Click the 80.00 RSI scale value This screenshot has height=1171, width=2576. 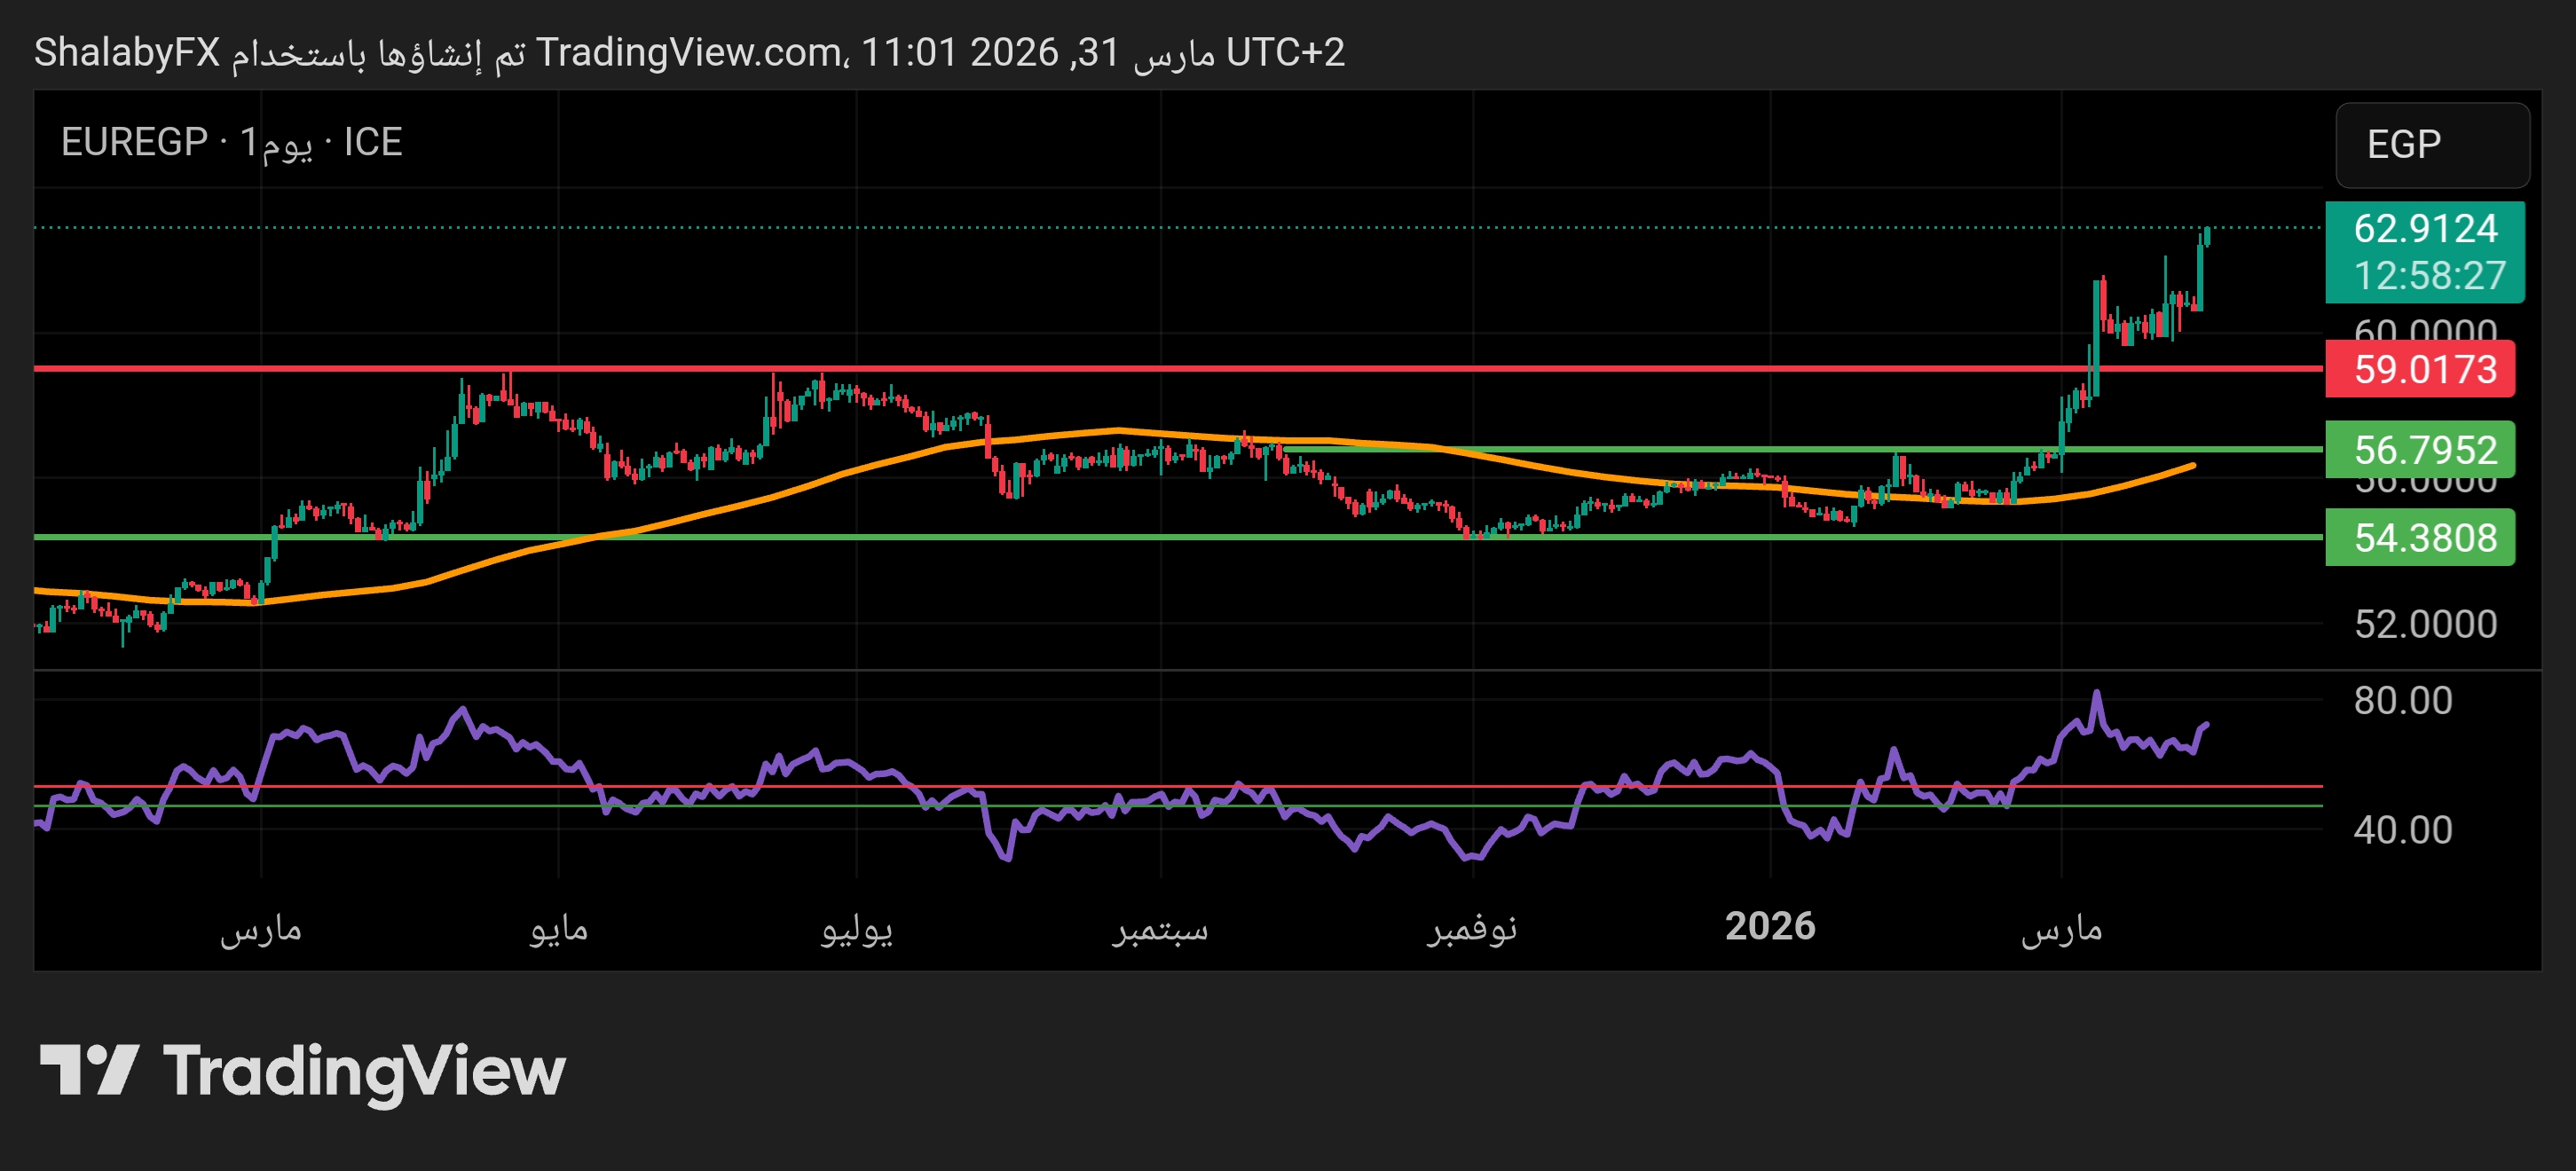click(x=2402, y=700)
